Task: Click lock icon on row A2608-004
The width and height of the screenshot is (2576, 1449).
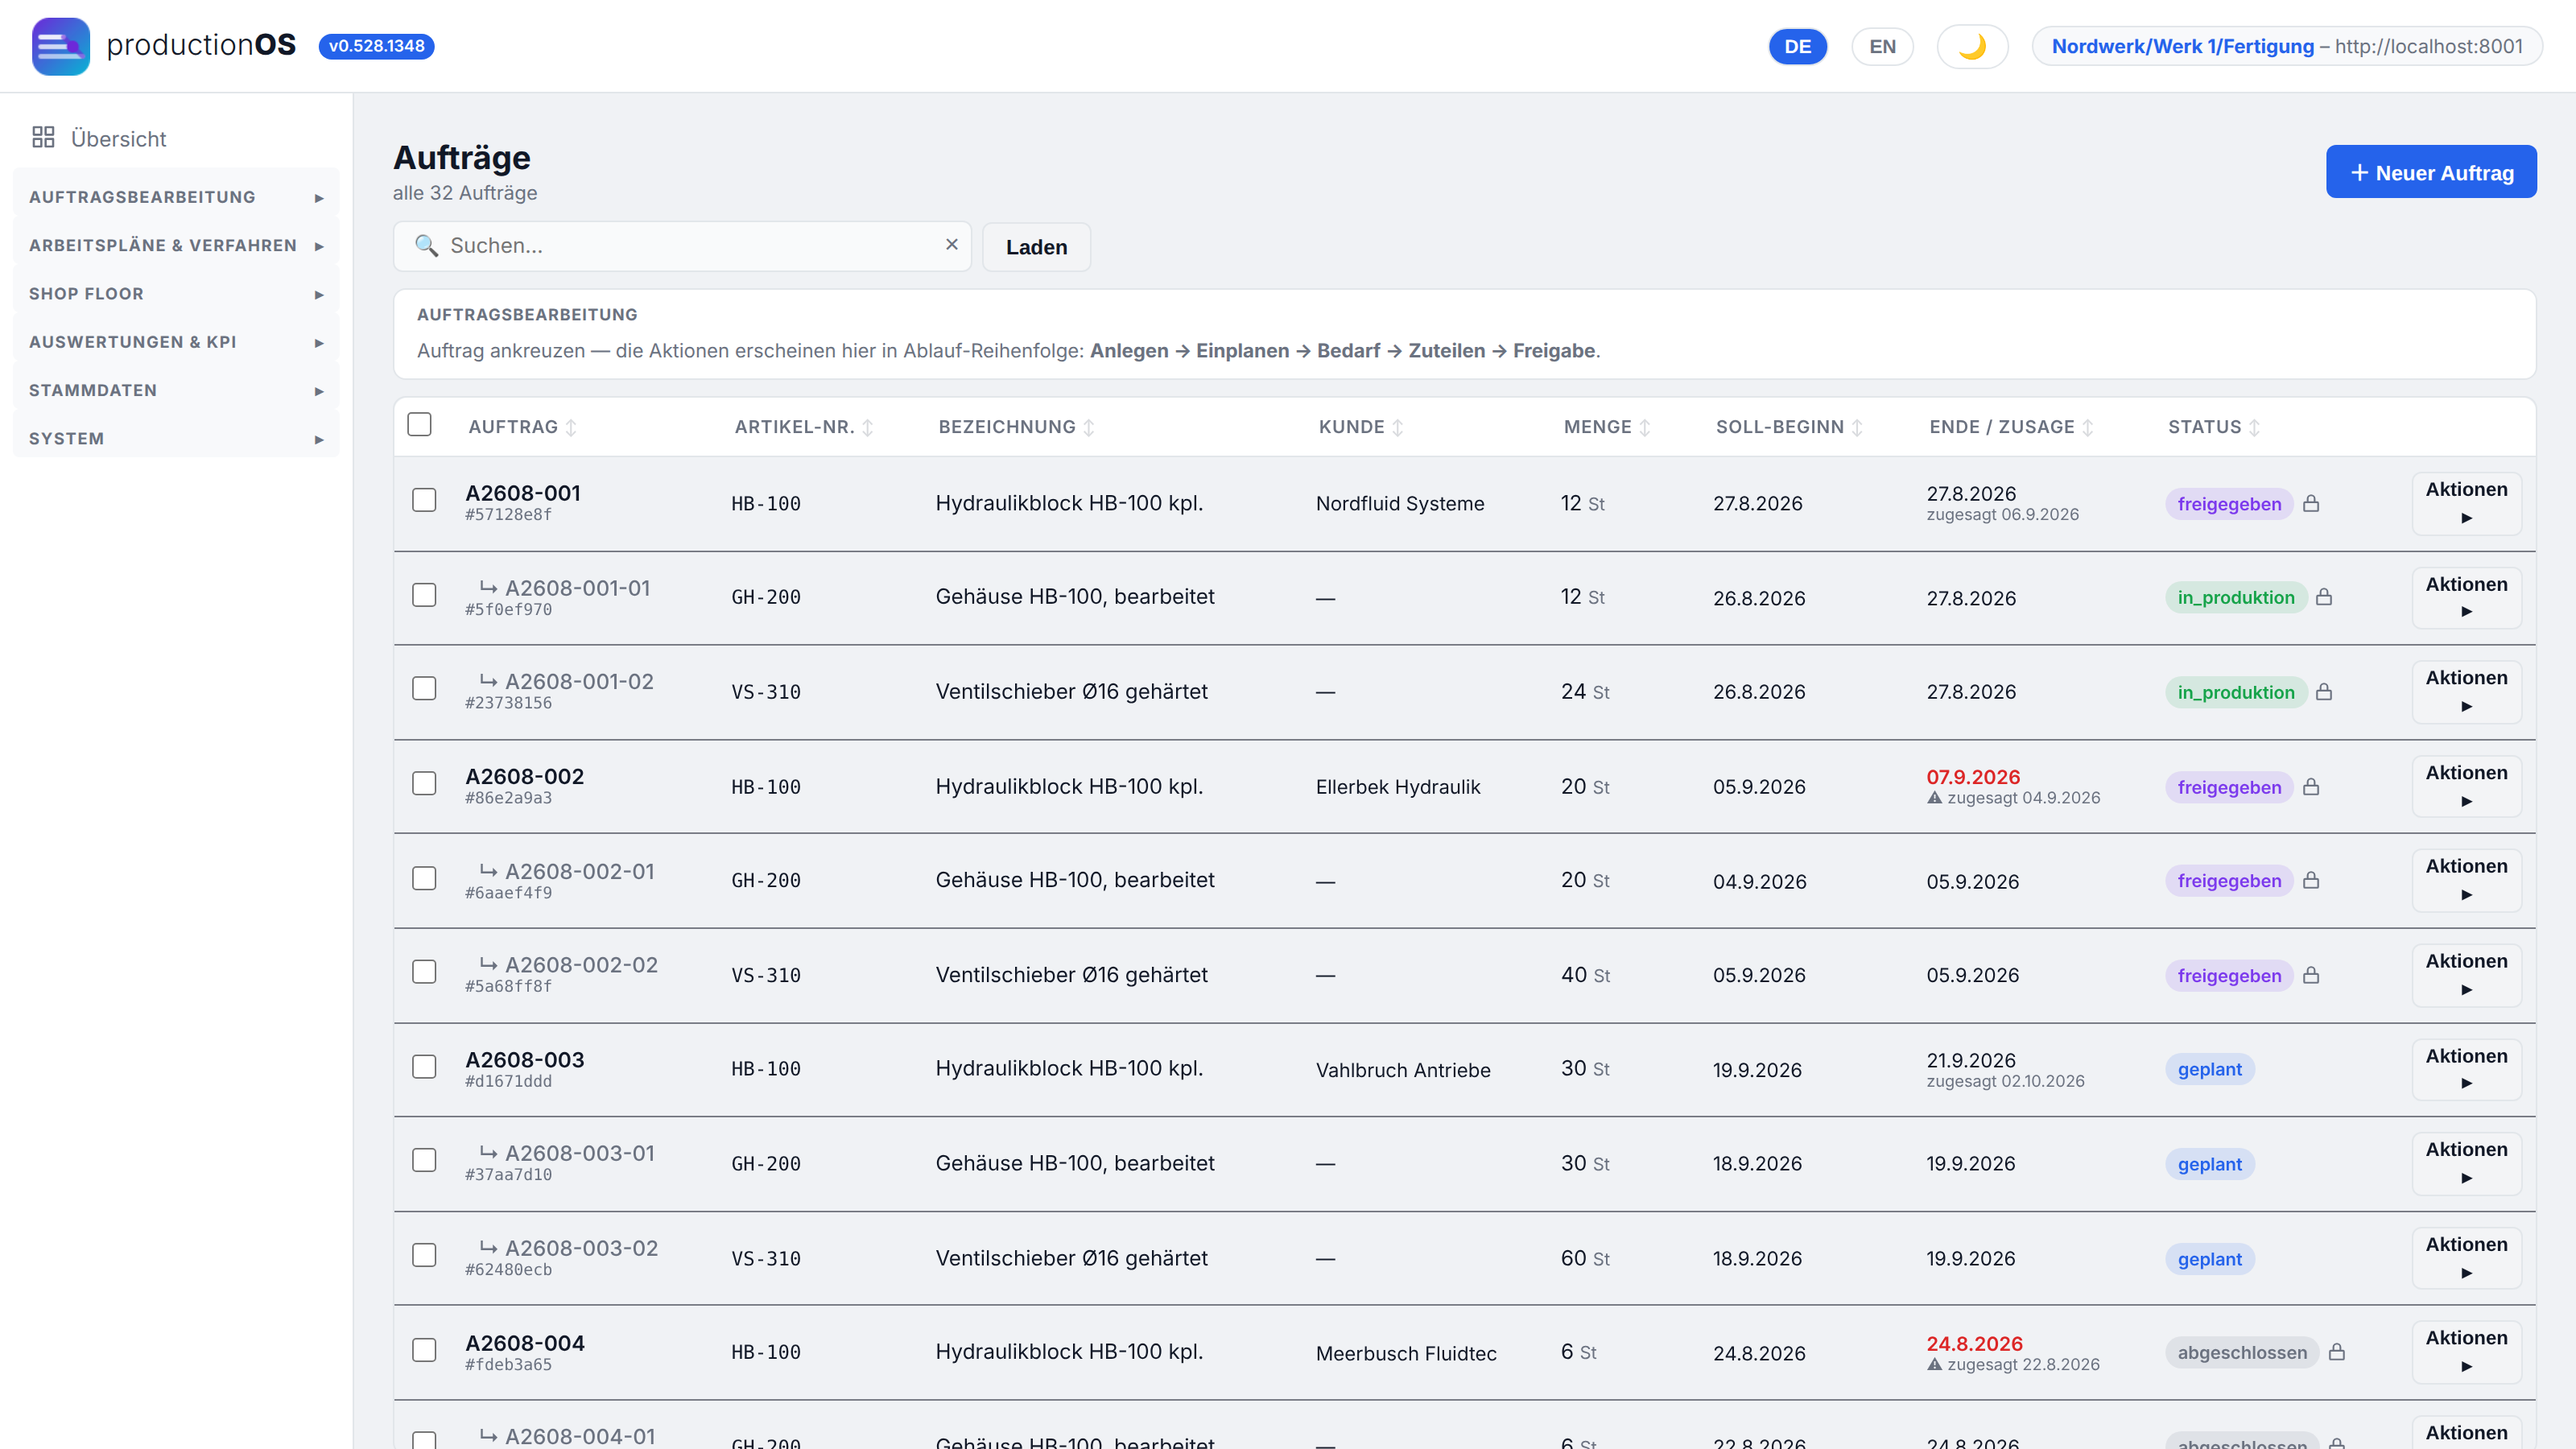Action: 2337,1352
